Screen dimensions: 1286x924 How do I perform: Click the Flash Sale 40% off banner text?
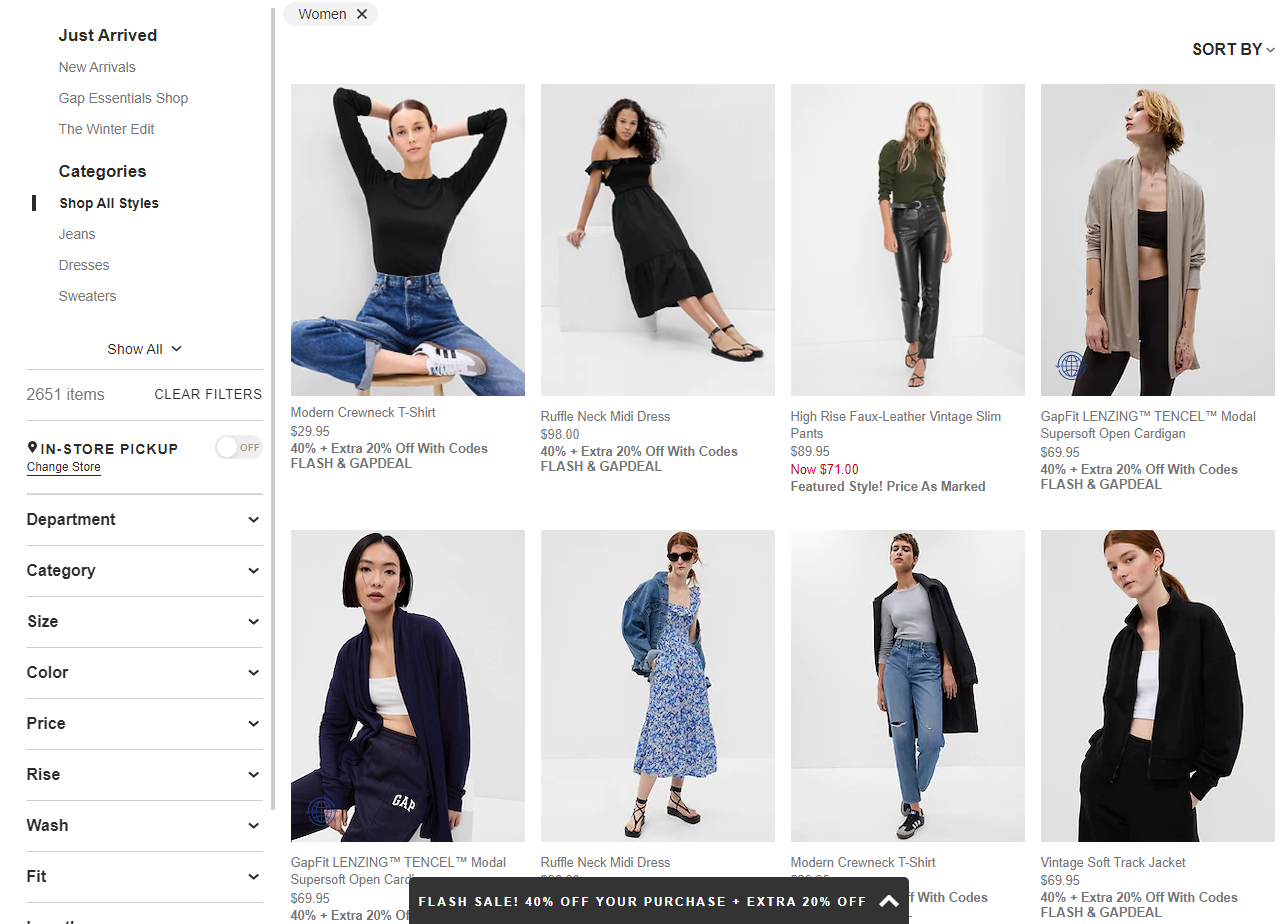coord(642,901)
